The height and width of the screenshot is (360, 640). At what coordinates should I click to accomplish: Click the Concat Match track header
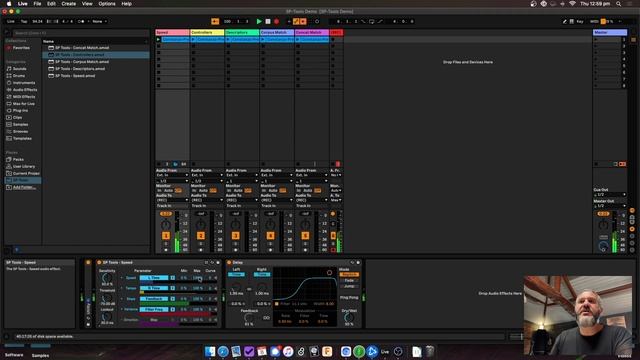pos(311,32)
